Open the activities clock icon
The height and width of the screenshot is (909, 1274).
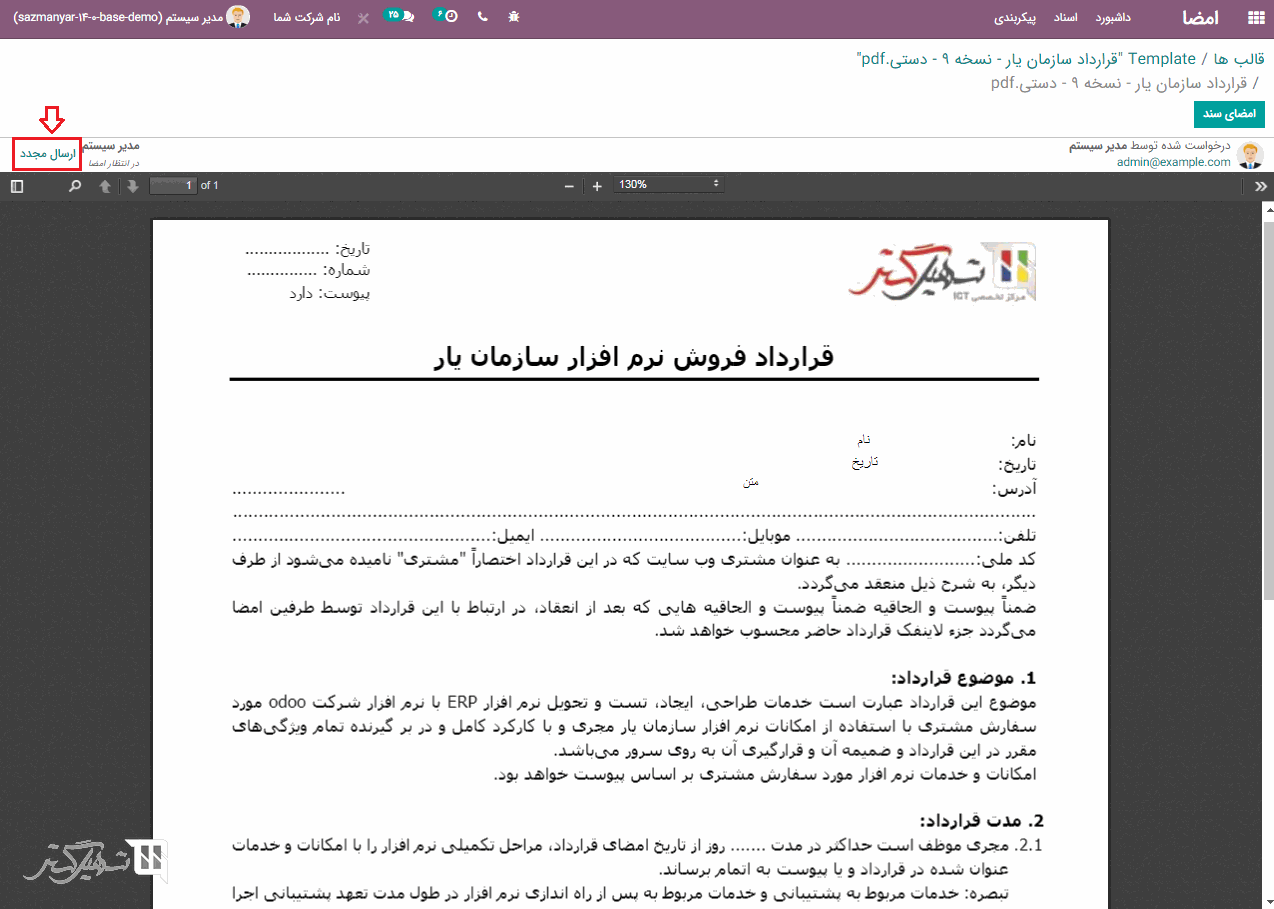pyautogui.click(x=446, y=16)
